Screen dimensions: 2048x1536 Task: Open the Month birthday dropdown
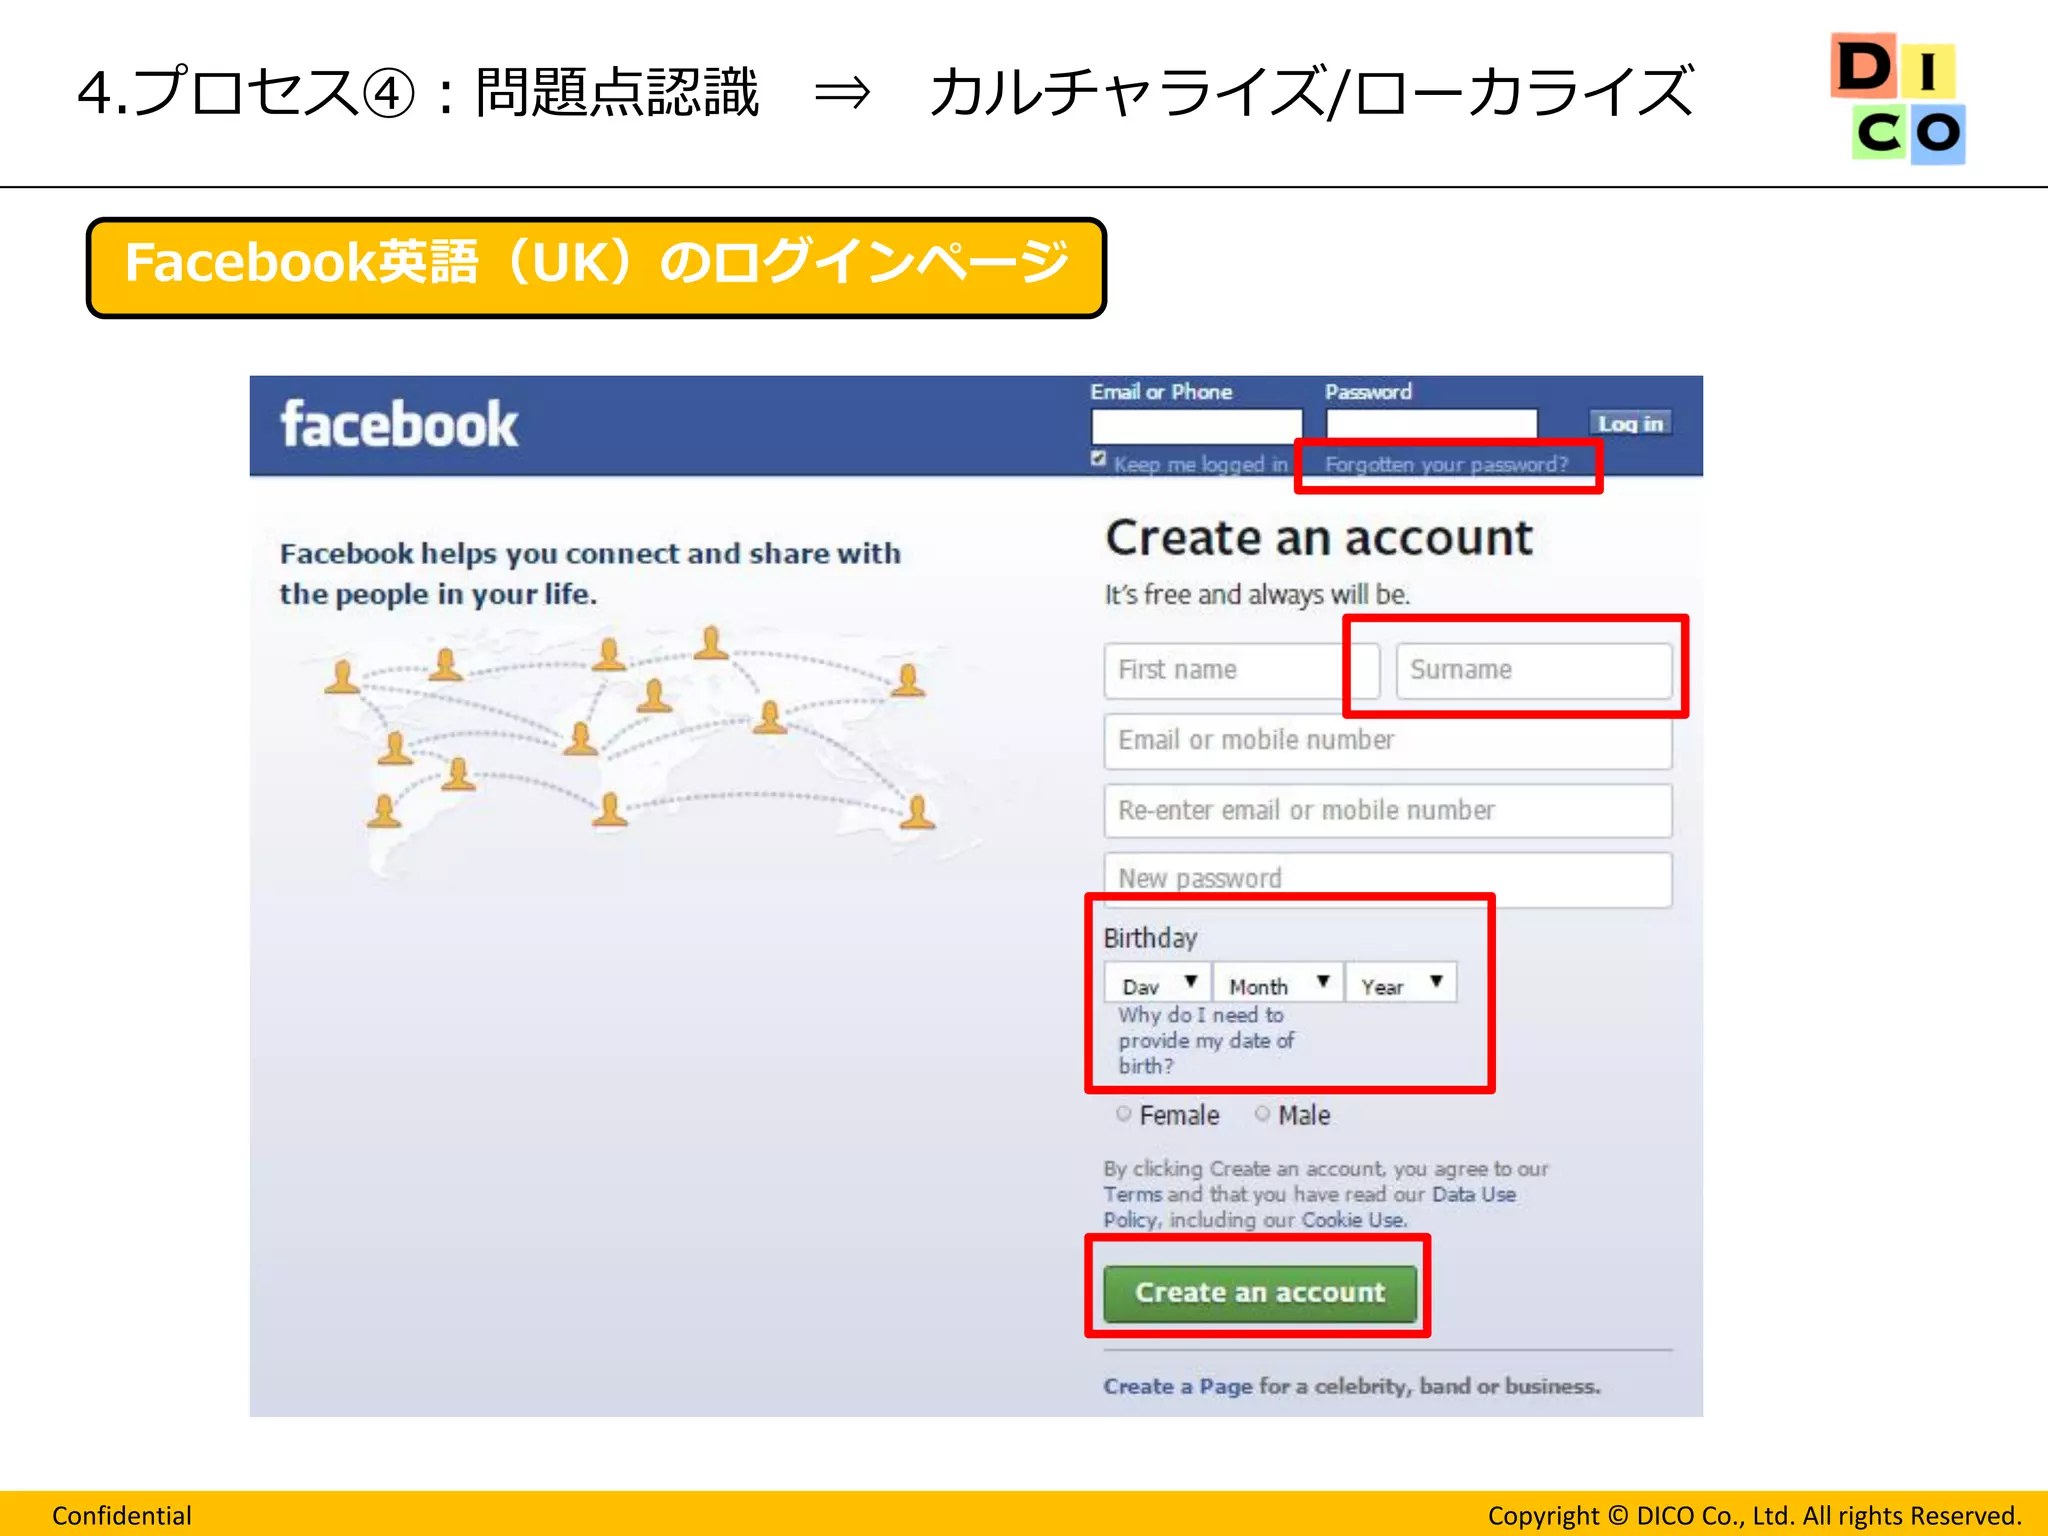(1279, 983)
